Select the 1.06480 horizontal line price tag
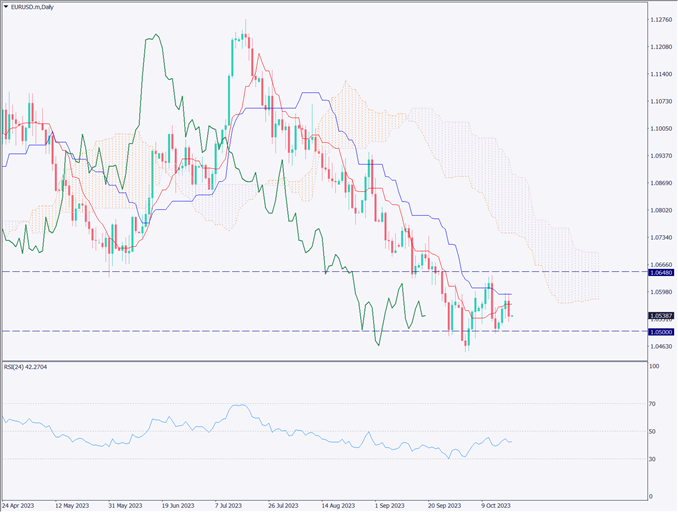The image size is (678, 512). 661,272
